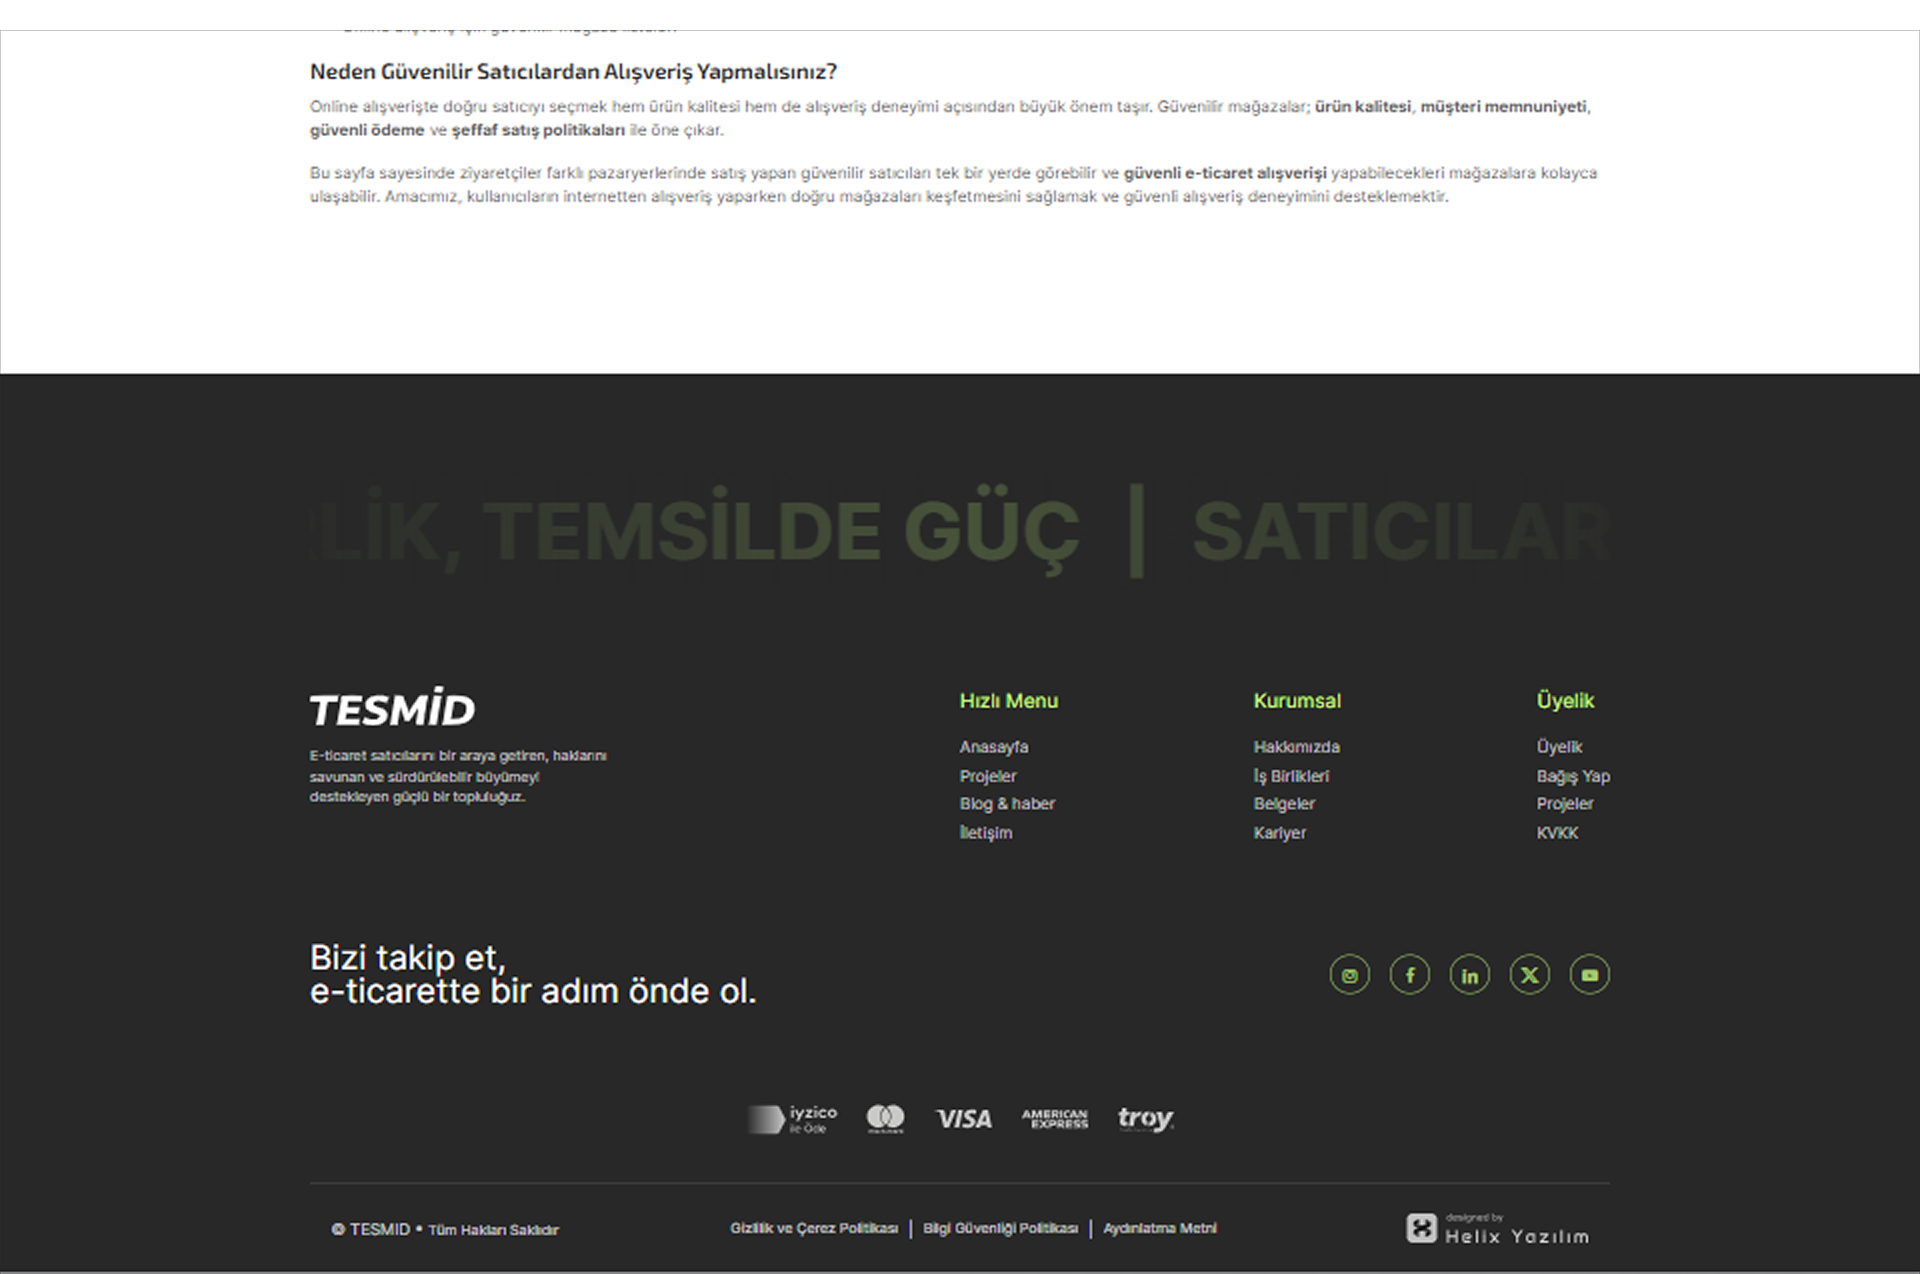Viewport: 1920px width, 1274px height.
Task: Open the Instagram social icon
Action: coord(1349,975)
